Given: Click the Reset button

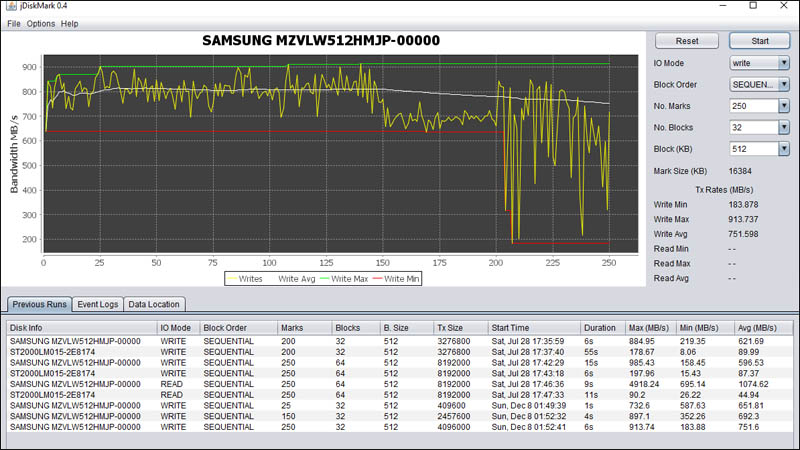Looking at the screenshot, I should pos(687,41).
